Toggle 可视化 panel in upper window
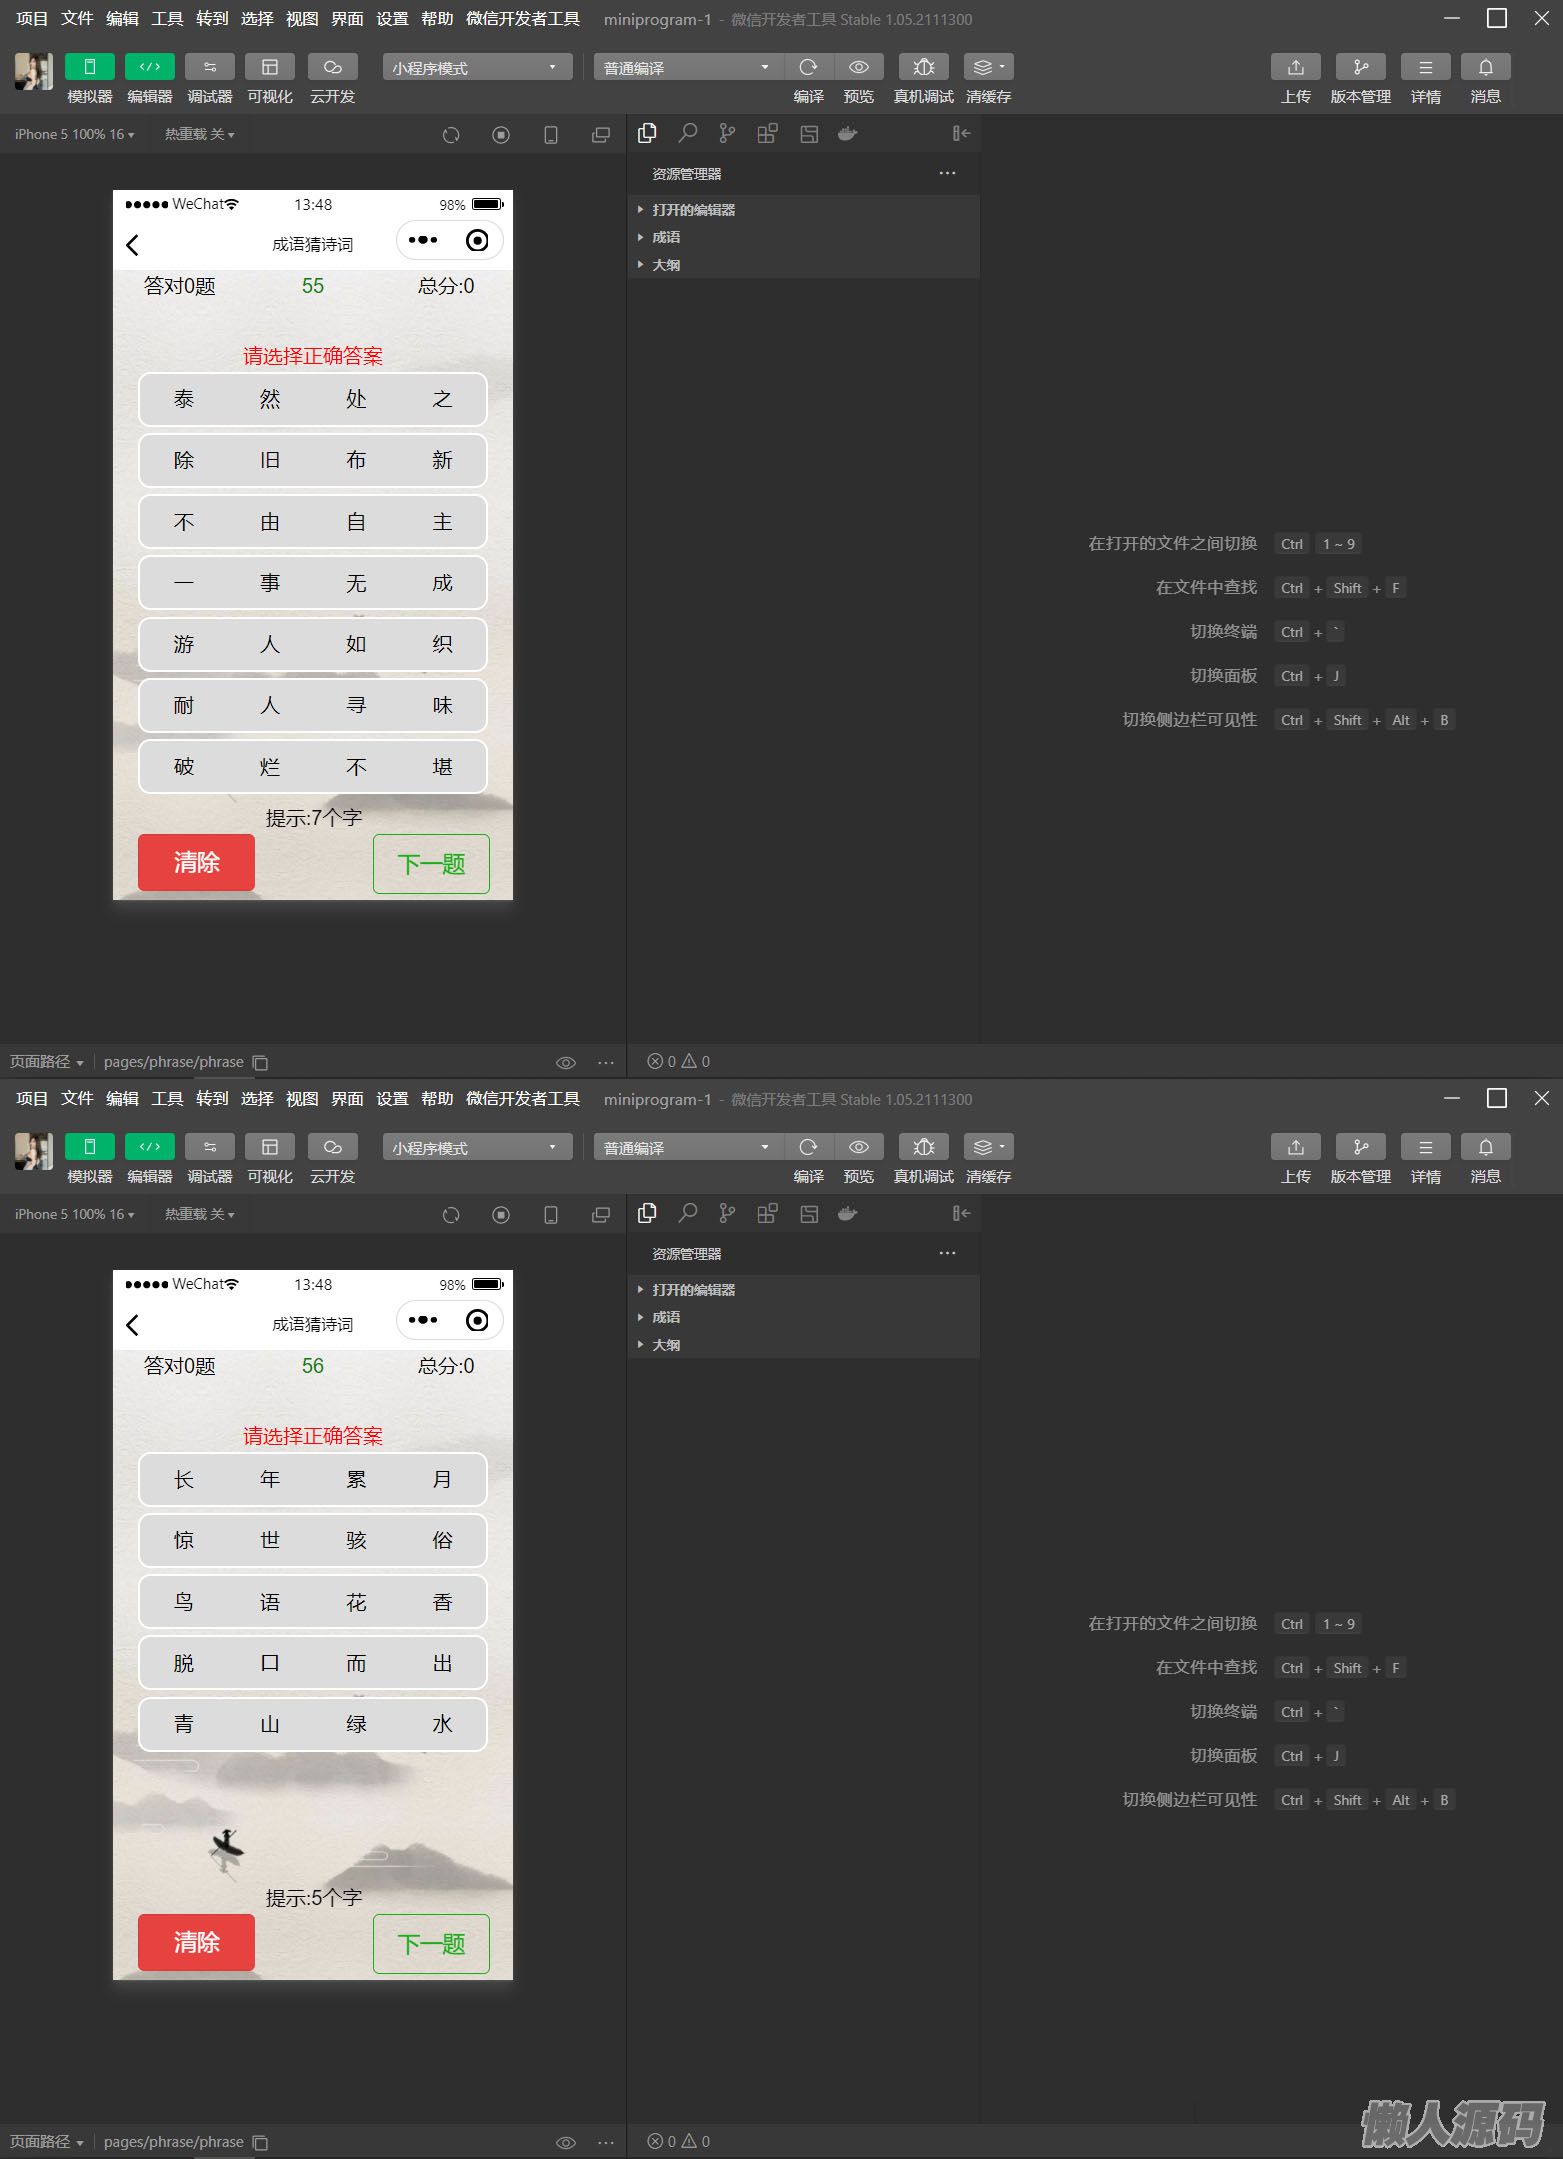The height and width of the screenshot is (2159, 1563). click(x=270, y=67)
